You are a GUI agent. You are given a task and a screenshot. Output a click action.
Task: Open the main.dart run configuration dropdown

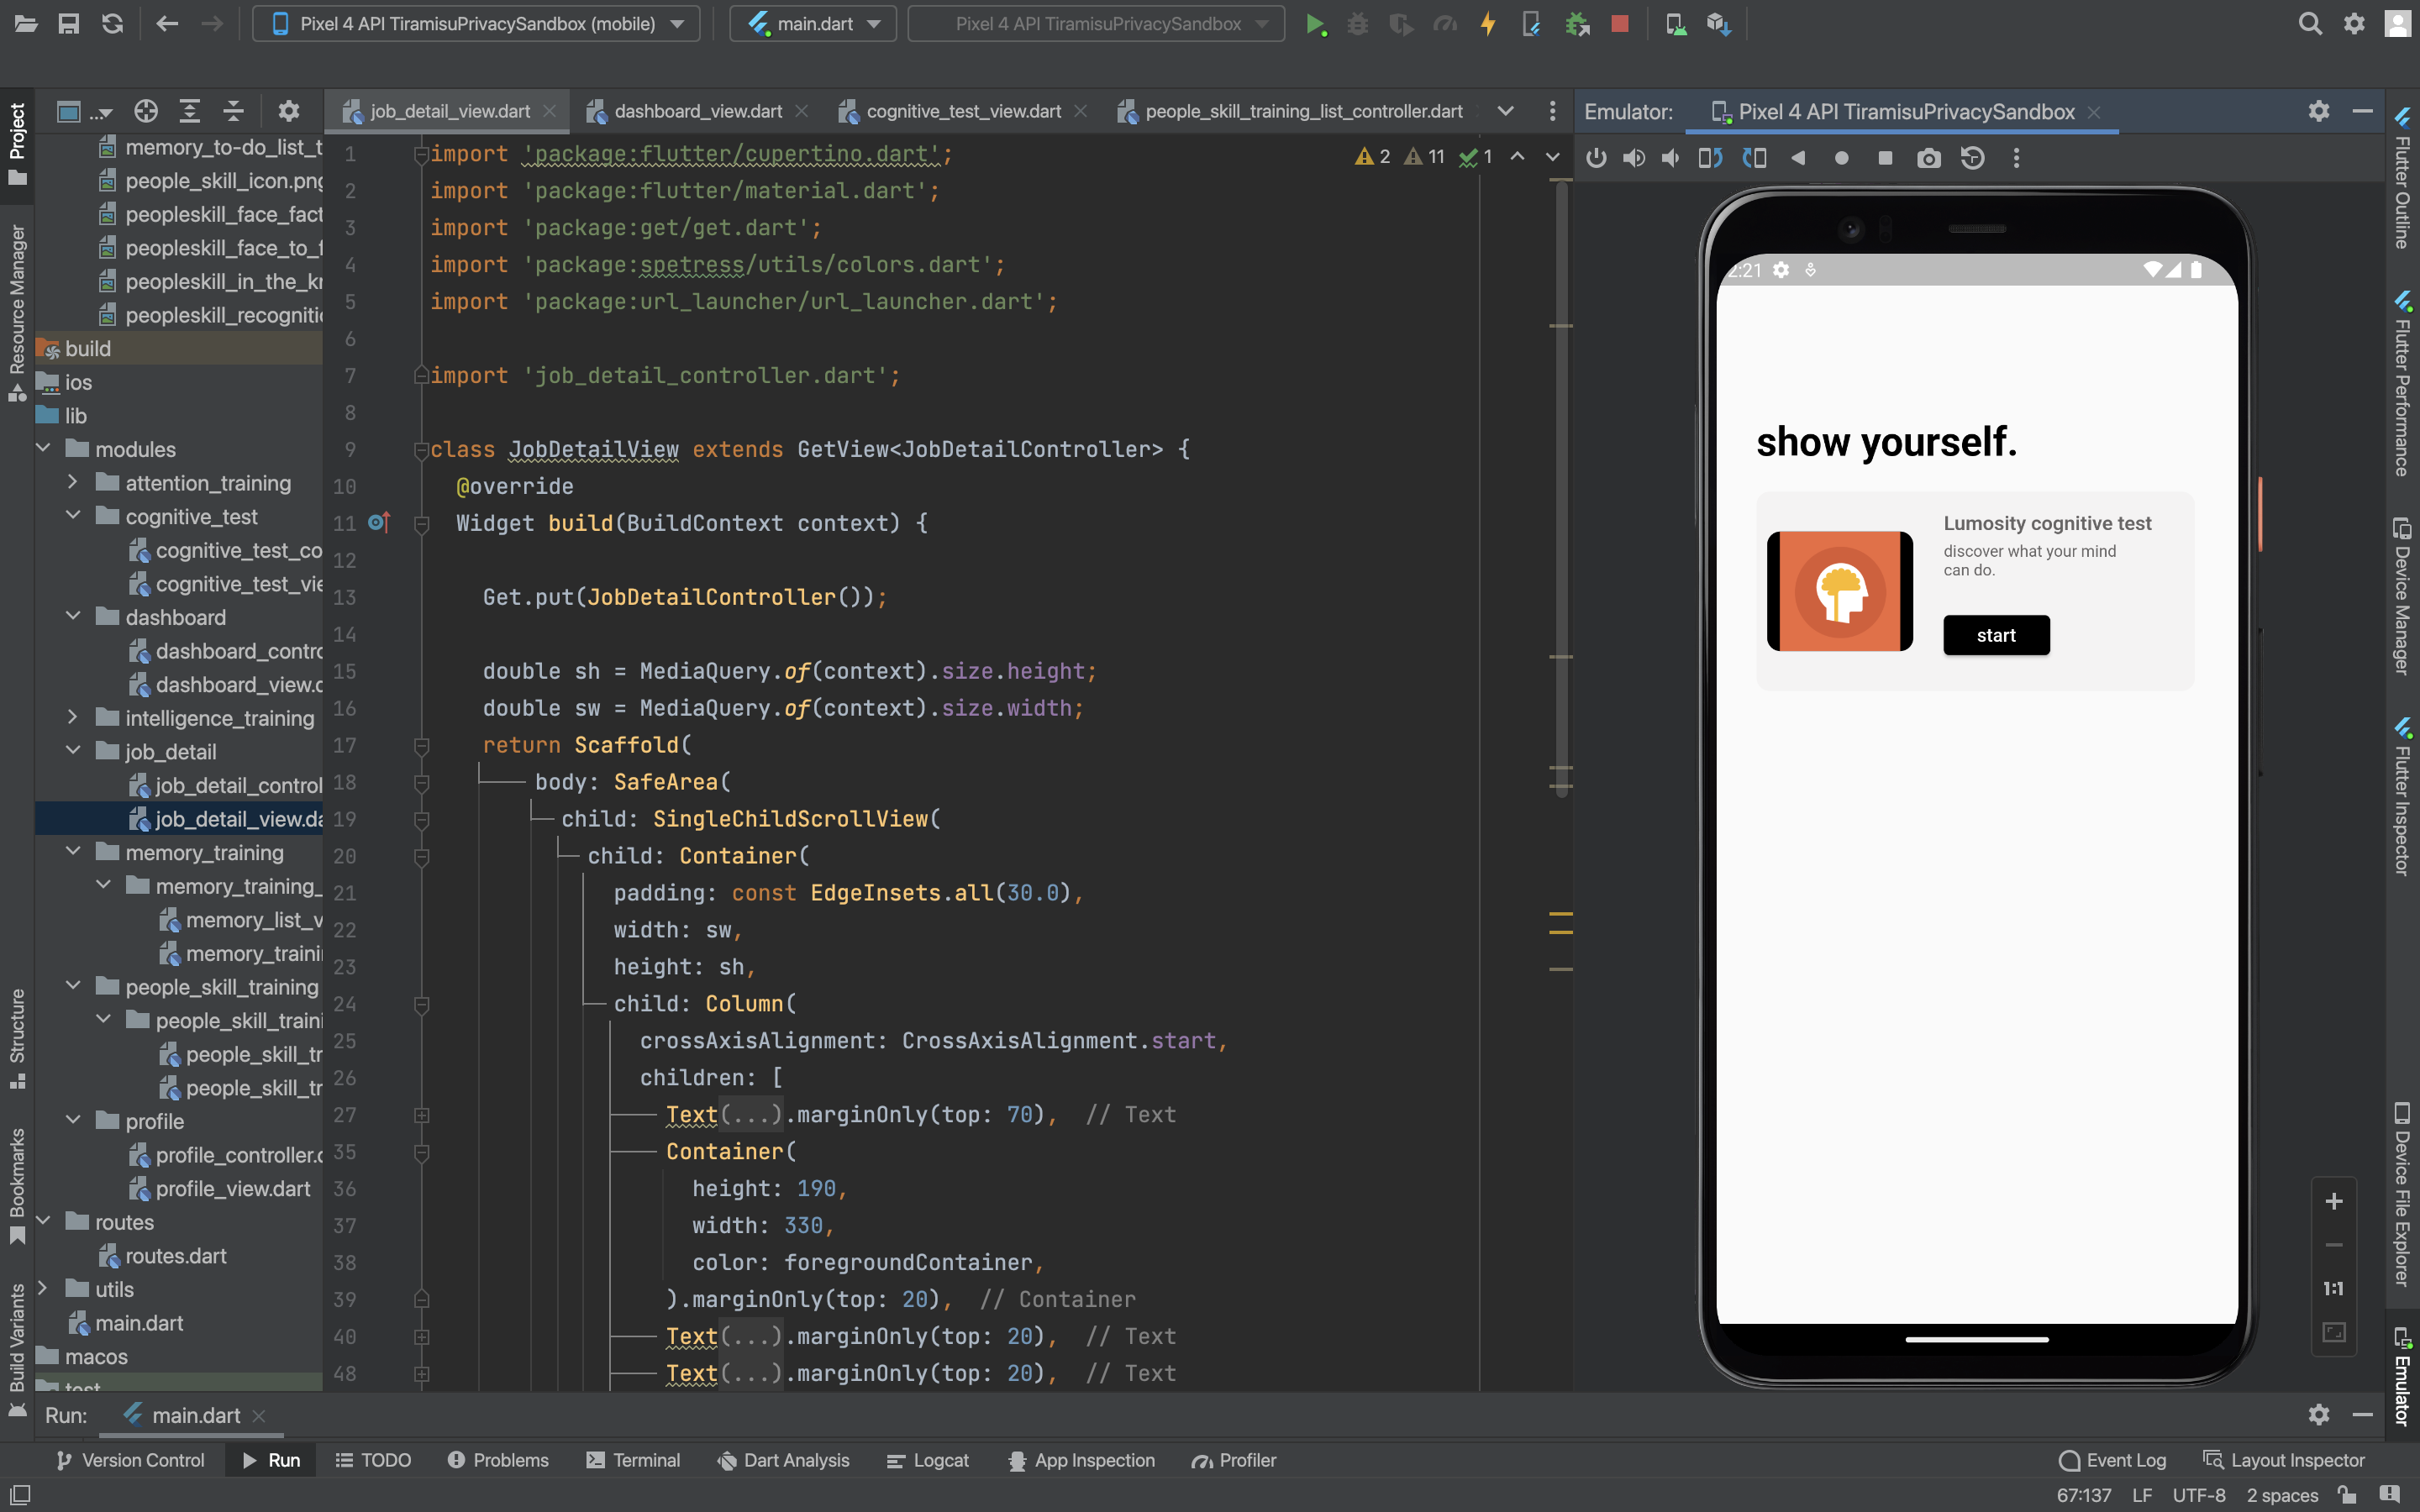813,24
